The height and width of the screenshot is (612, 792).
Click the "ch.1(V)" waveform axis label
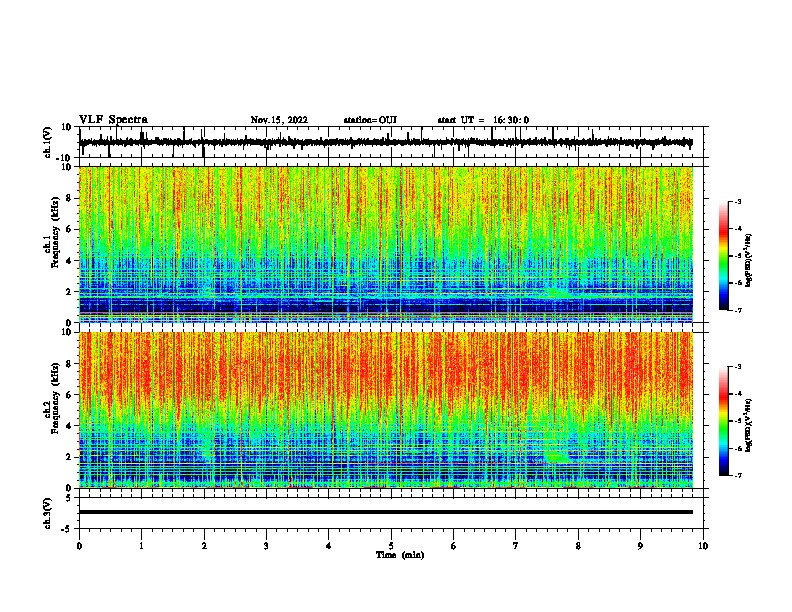(48, 142)
